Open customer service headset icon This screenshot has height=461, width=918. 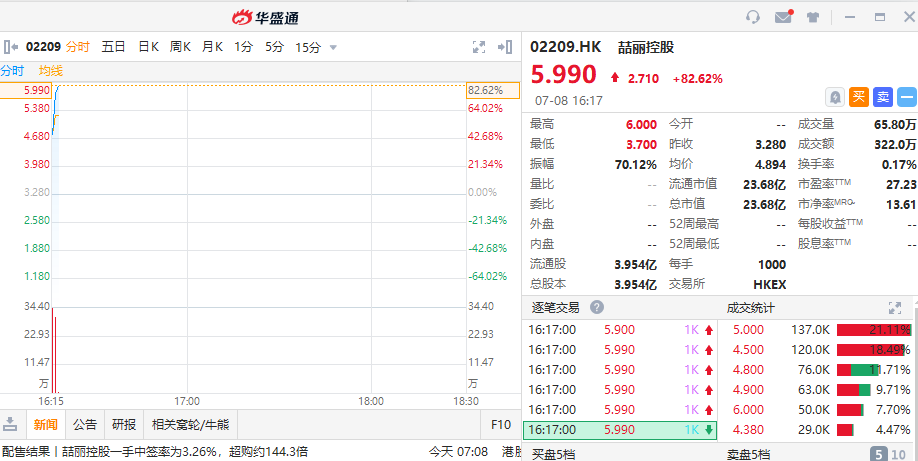(x=753, y=17)
